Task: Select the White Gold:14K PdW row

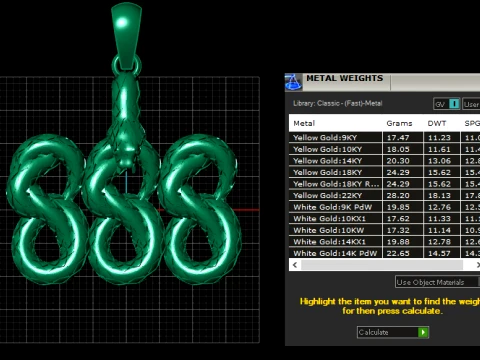Action: pyautogui.click(x=384, y=253)
